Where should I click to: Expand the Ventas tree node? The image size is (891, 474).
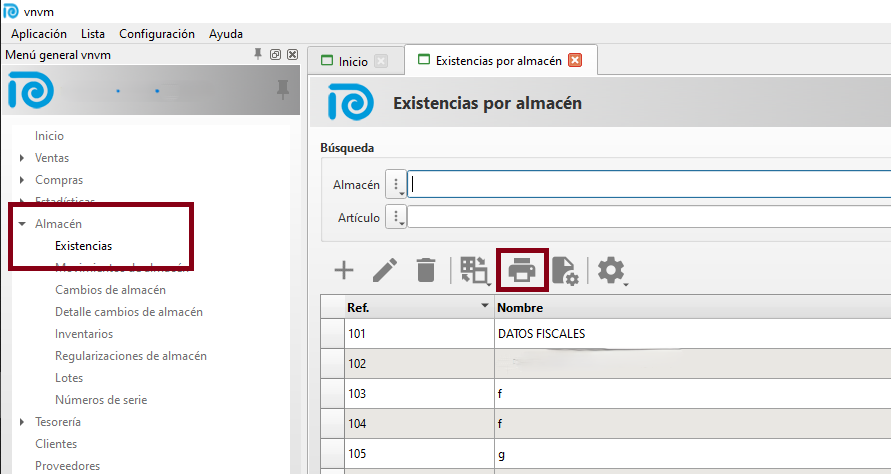22,158
